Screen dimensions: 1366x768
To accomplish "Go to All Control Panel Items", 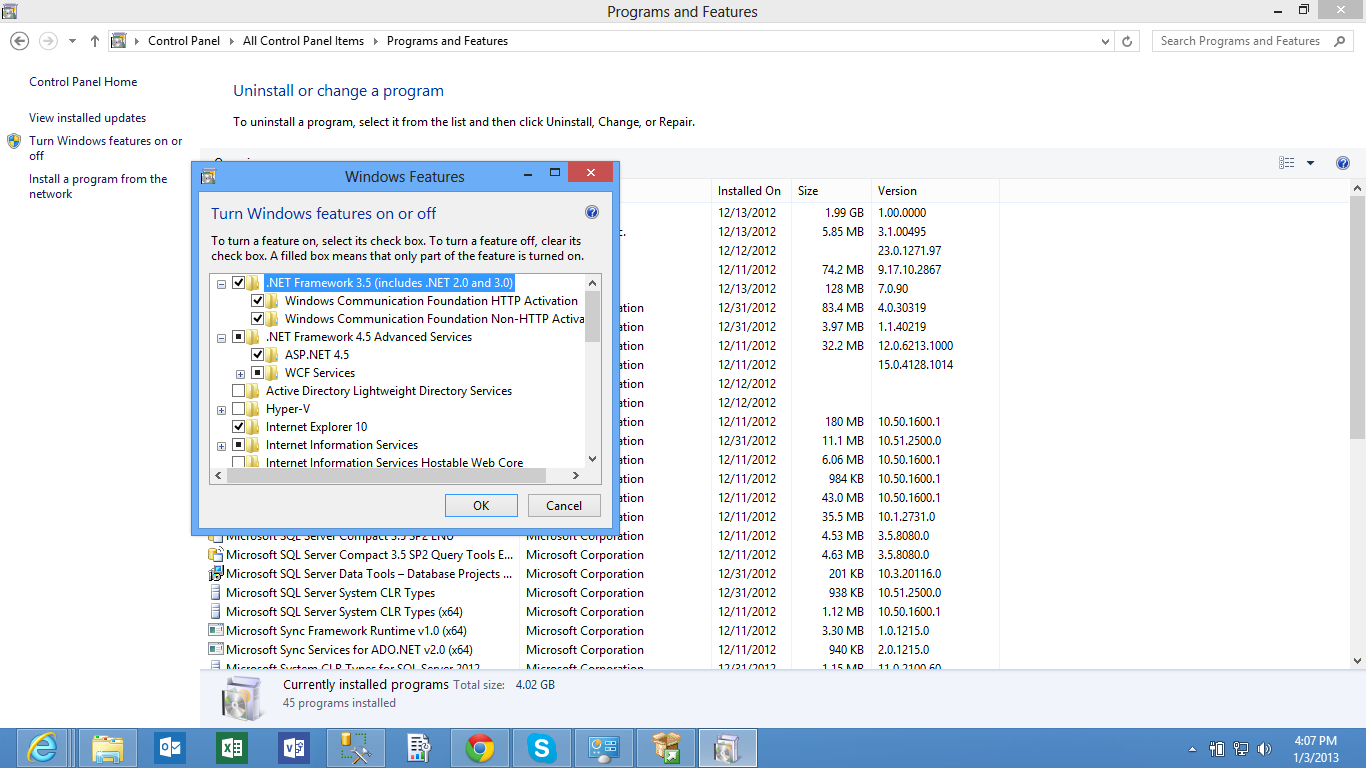I will (303, 41).
